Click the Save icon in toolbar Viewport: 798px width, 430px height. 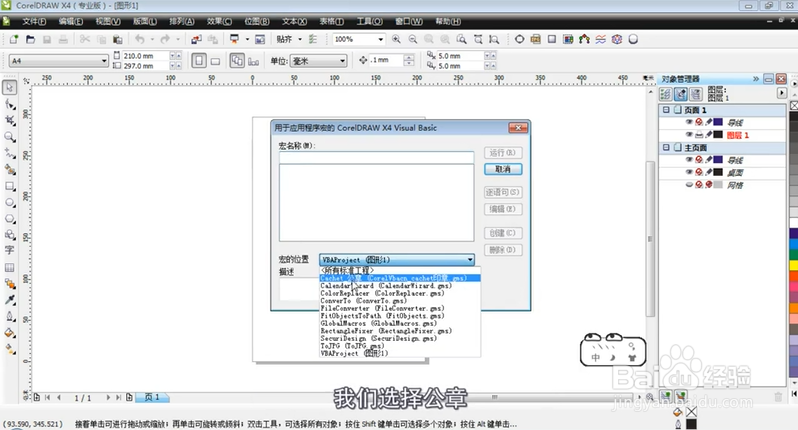(x=47, y=39)
